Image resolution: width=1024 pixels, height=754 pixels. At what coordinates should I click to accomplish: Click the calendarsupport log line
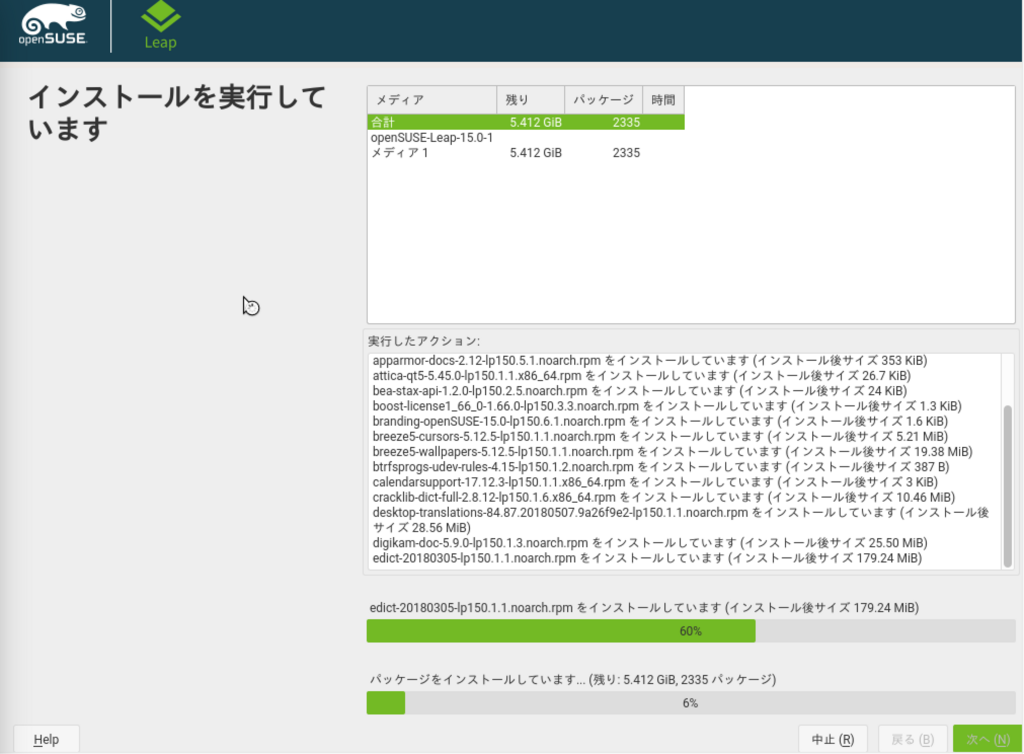tap(655, 482)
